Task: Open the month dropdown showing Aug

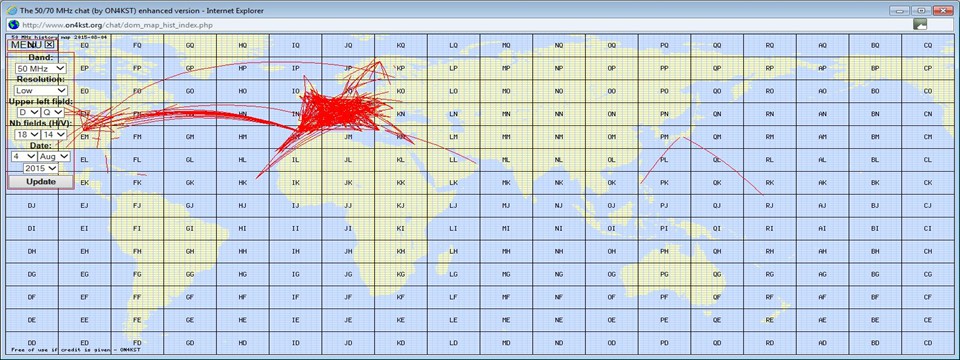Action: (54, 156)
